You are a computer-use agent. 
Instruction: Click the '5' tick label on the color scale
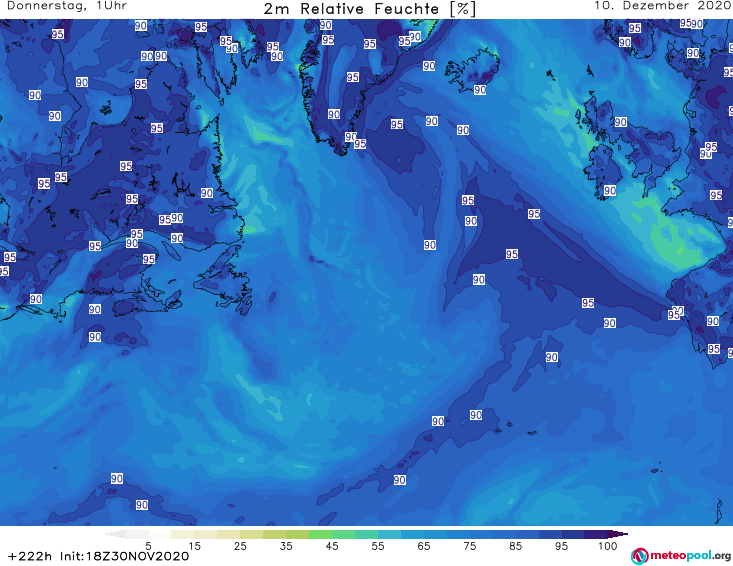tap(148, 545)
